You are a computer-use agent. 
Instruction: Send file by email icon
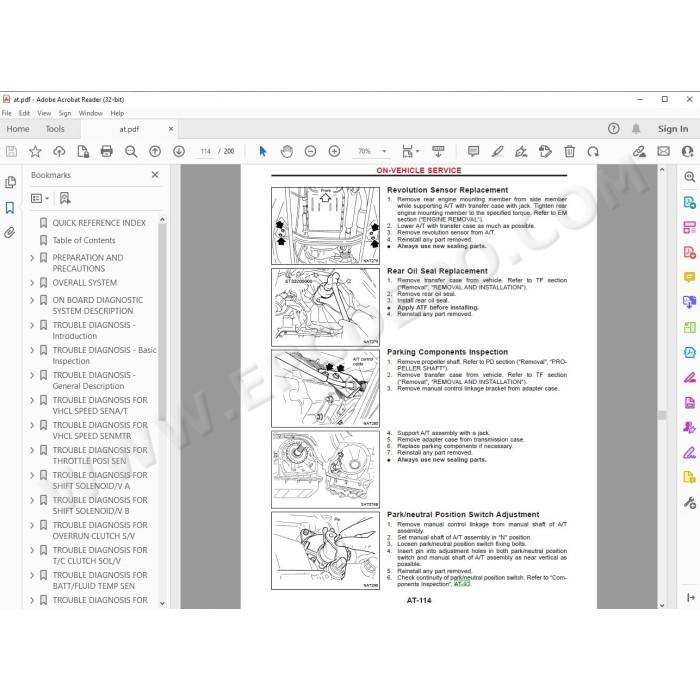[663, 152]
